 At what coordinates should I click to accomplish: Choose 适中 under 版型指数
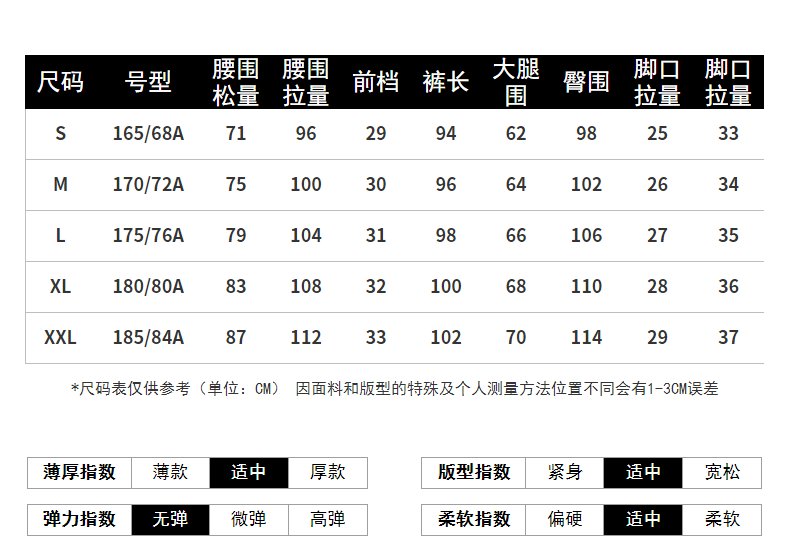tap(643, 473)
